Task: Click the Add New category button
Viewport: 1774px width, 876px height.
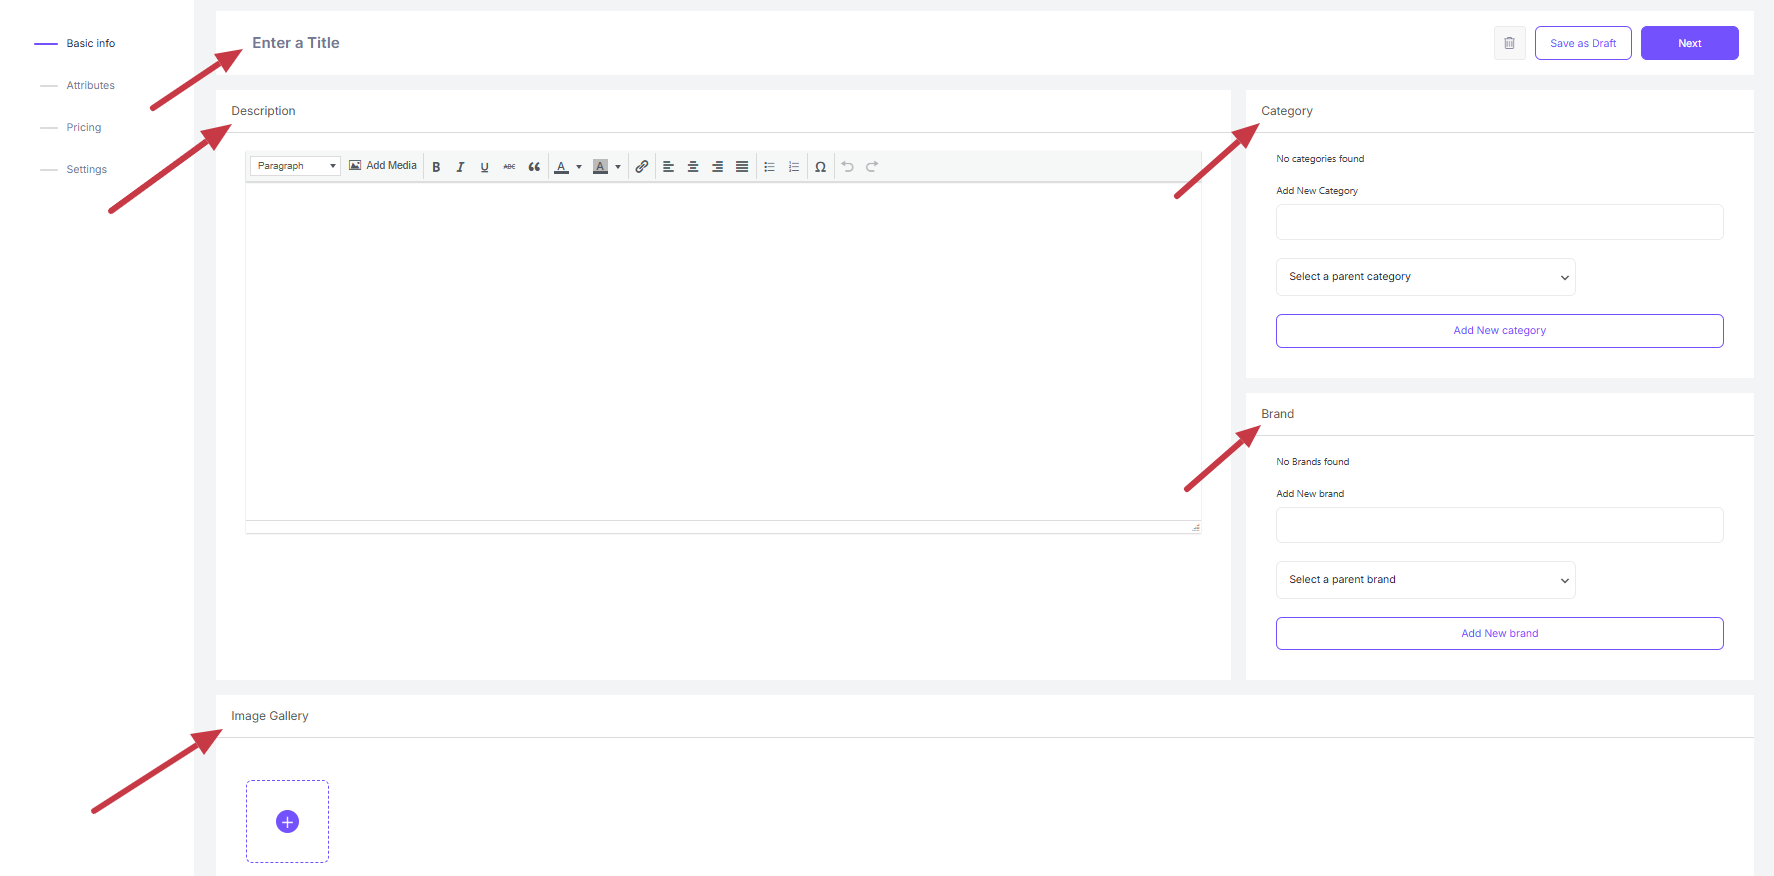Action: (x=1499, y=331)
